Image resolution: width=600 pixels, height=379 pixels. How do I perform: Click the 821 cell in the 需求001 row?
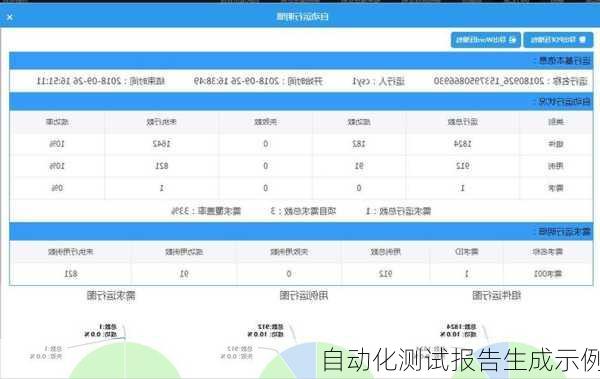(x=71, y=274)
